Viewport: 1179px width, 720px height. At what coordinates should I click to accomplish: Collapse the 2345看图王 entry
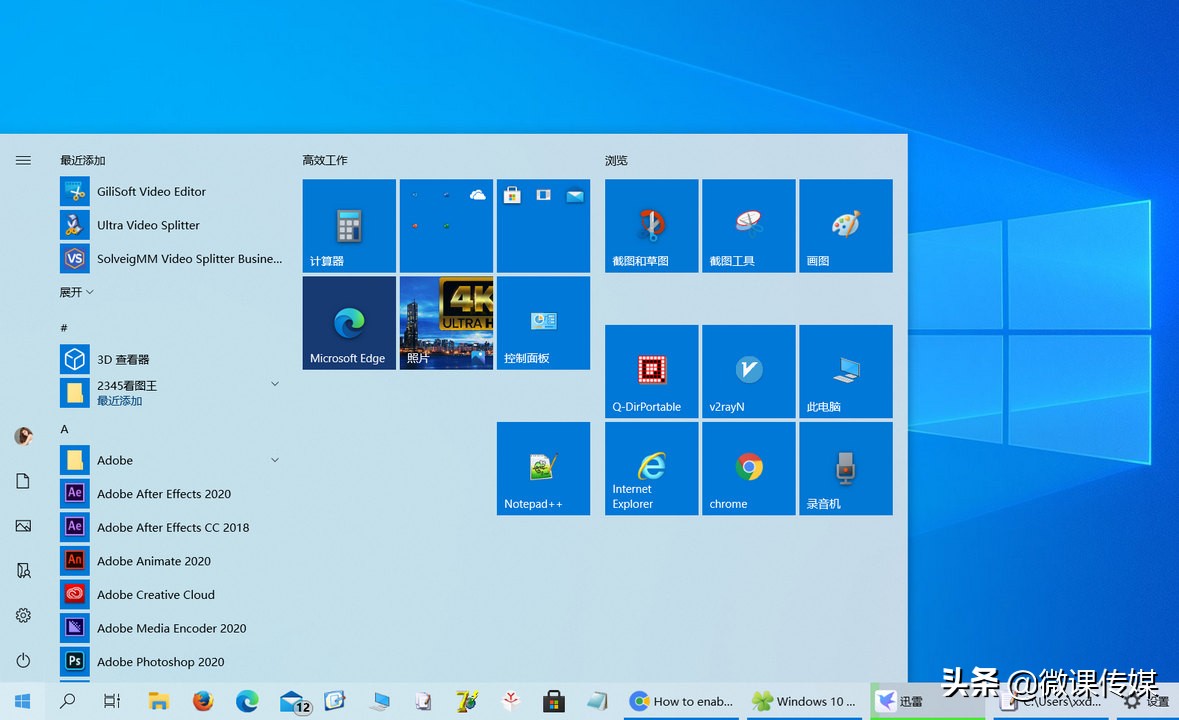(274, 384)
